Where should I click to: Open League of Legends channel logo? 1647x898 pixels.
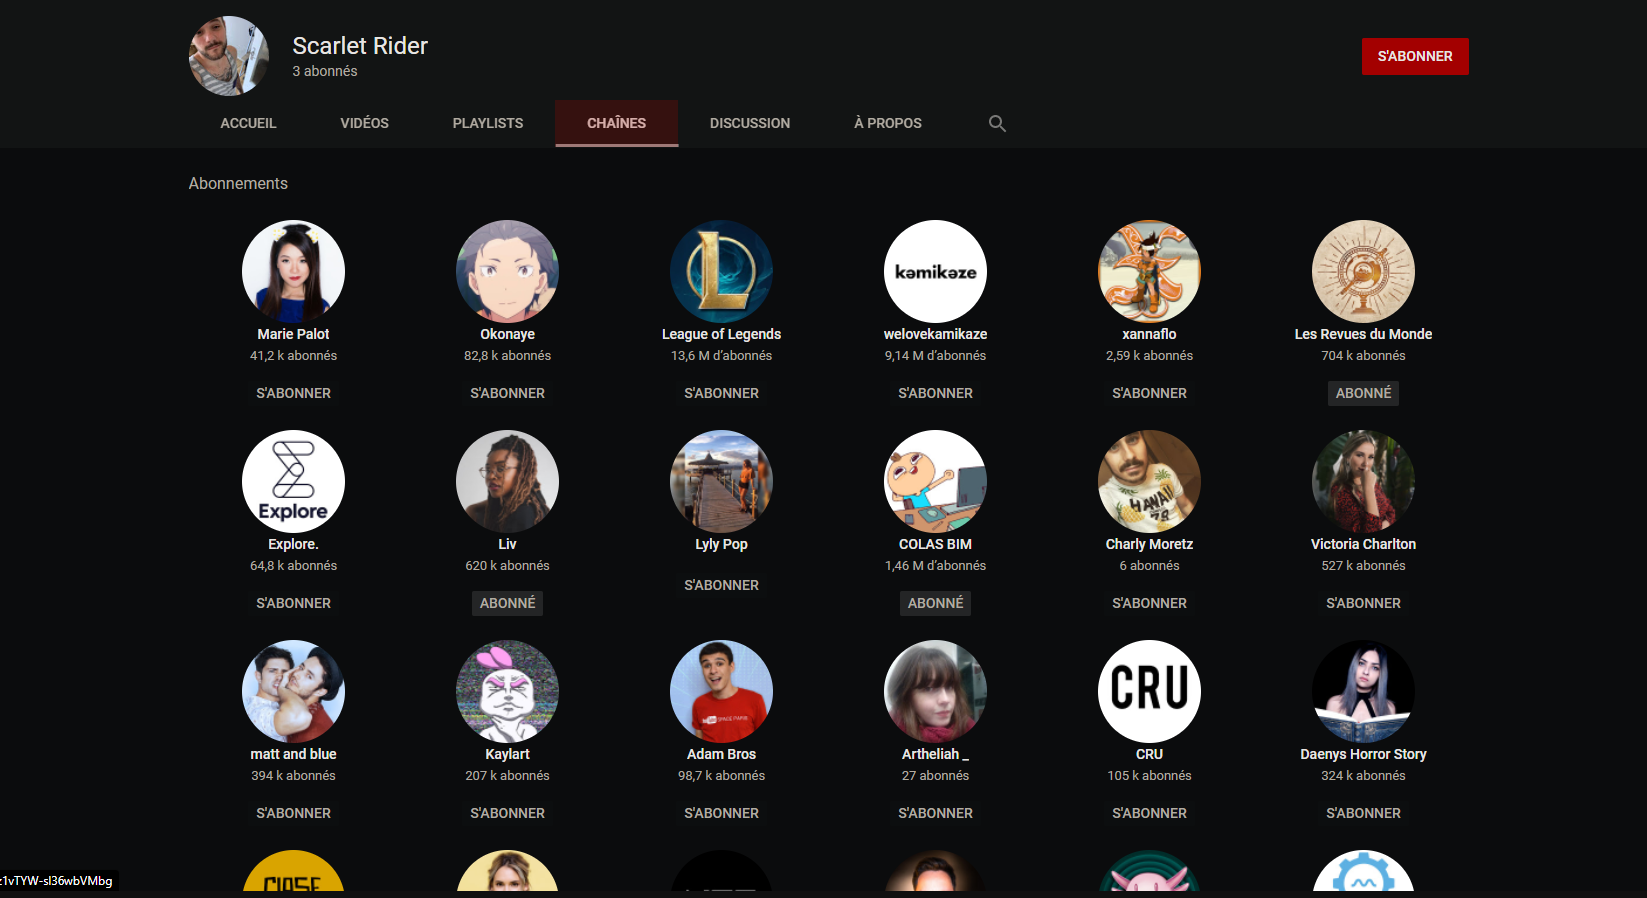(x=721, y=271)
